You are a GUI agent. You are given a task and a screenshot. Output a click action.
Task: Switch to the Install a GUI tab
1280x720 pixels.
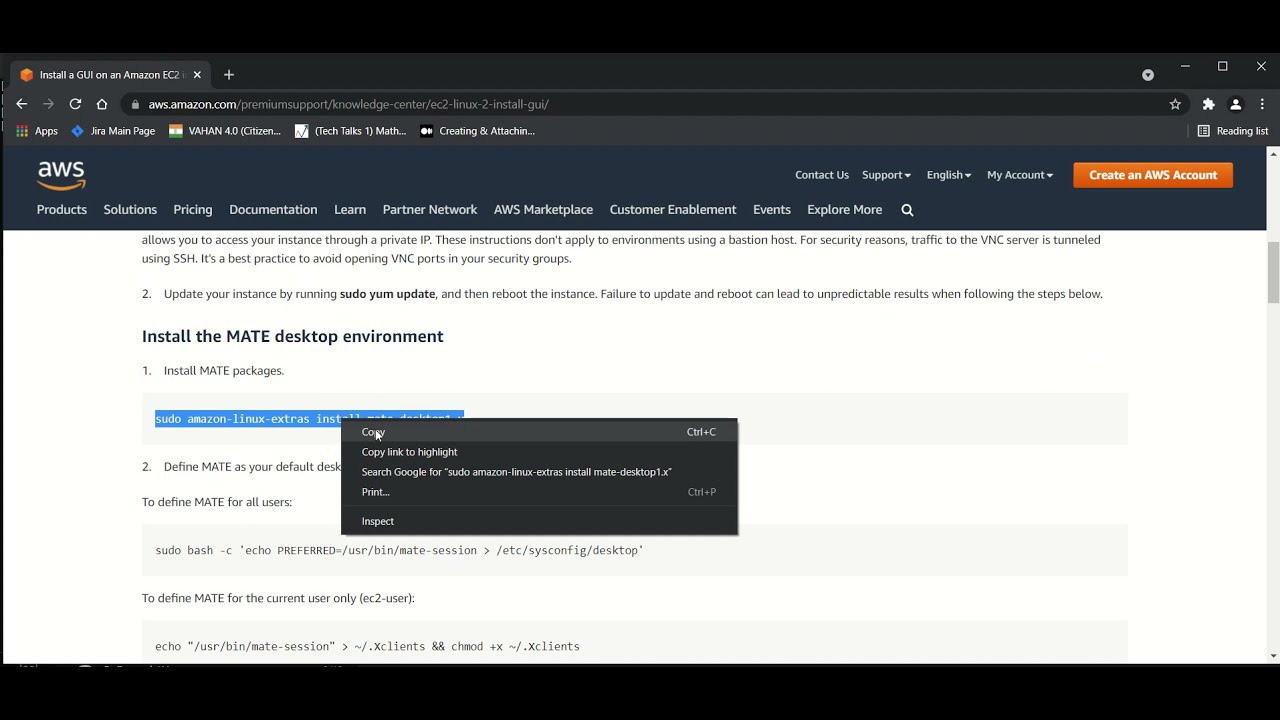tap(108, 75)
